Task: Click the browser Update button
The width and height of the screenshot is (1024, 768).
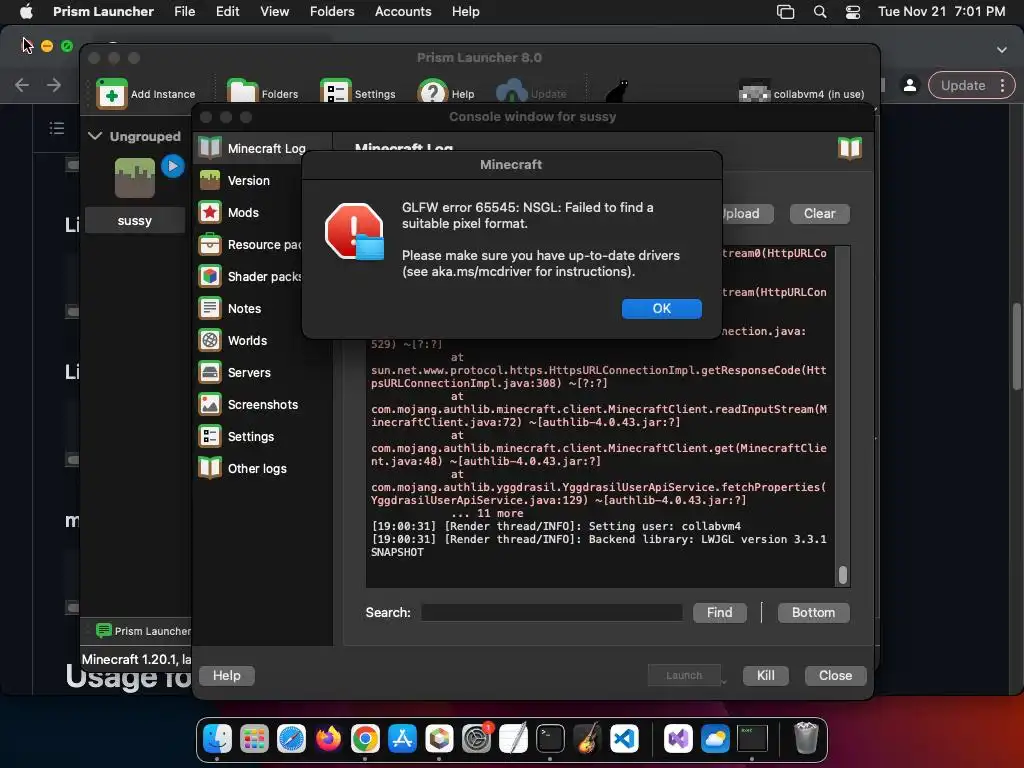Action: 963,86
